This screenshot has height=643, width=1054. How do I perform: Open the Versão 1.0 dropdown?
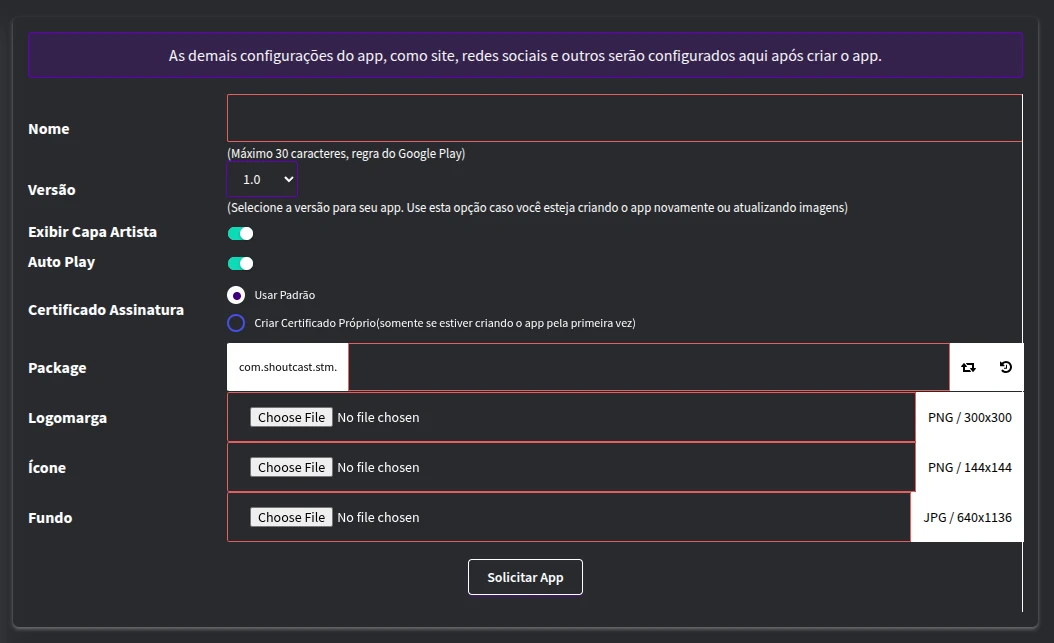coord(262,179)
